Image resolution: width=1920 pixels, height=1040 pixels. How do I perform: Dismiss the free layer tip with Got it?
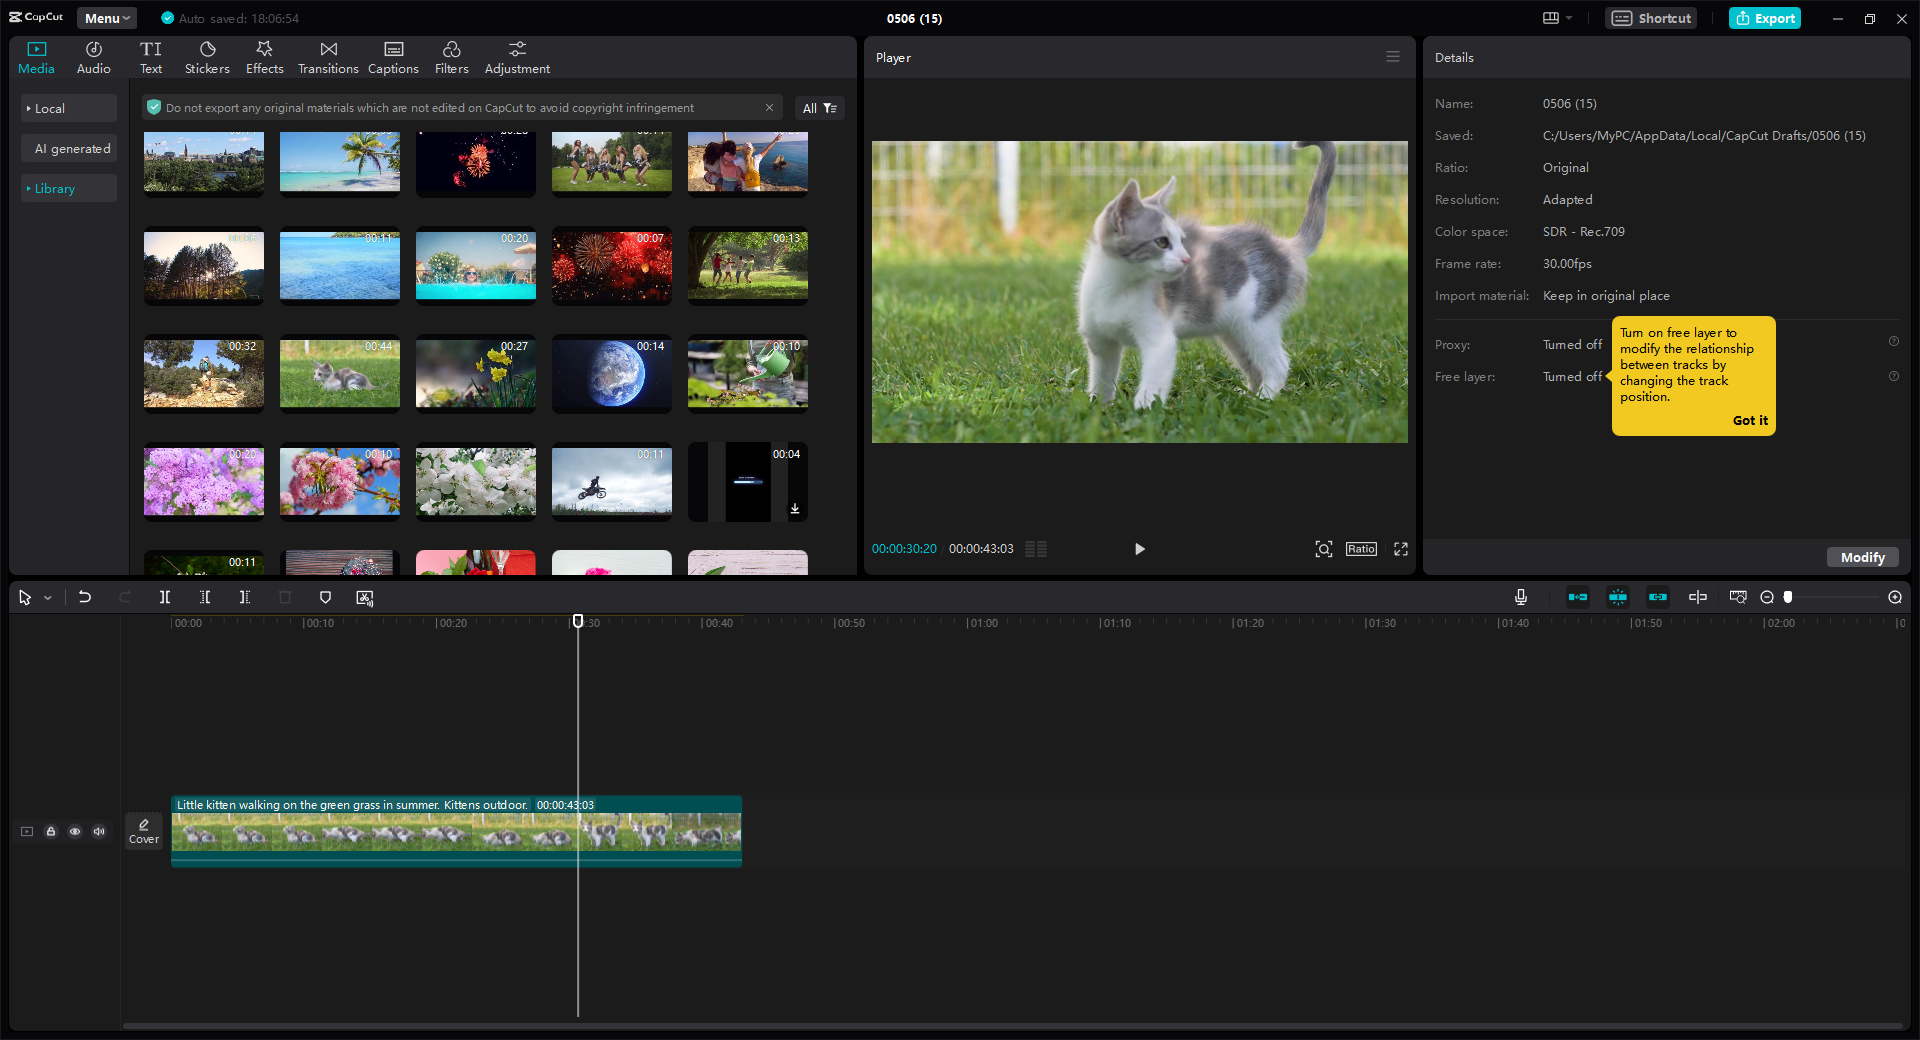coord(1750,420)
